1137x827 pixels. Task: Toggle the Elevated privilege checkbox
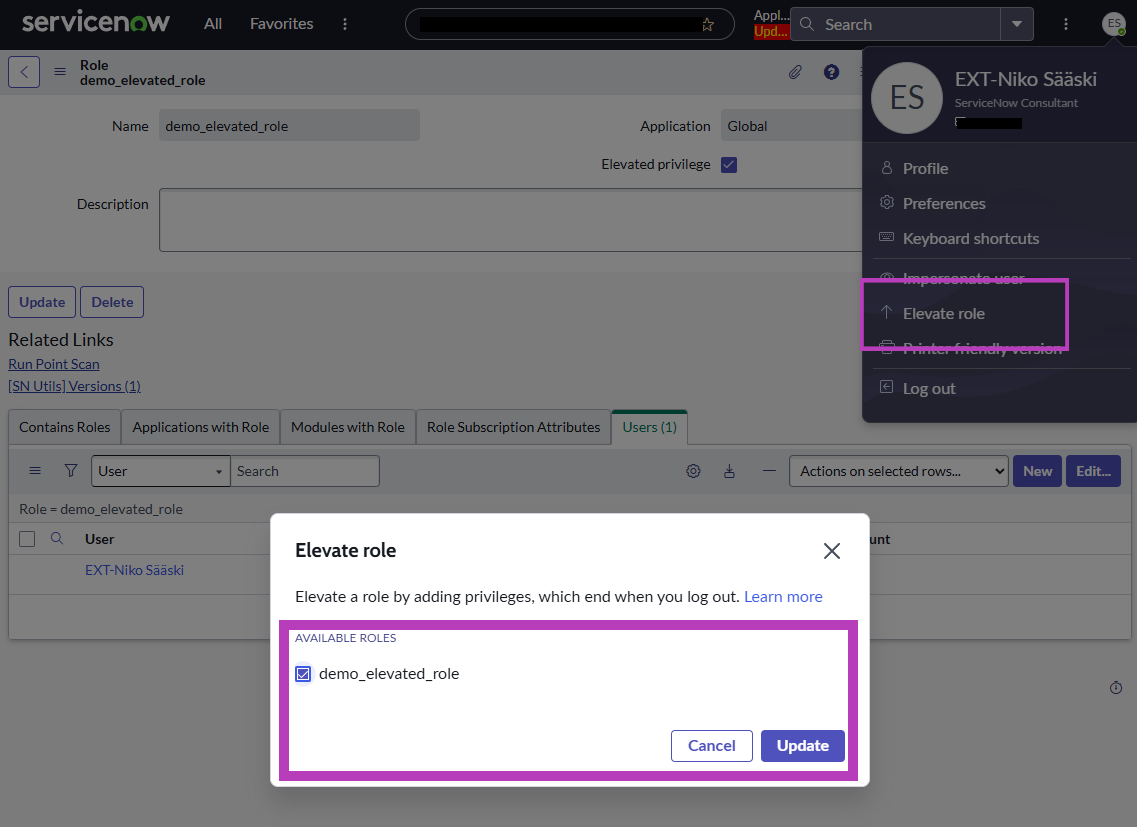tap(729, 165)
